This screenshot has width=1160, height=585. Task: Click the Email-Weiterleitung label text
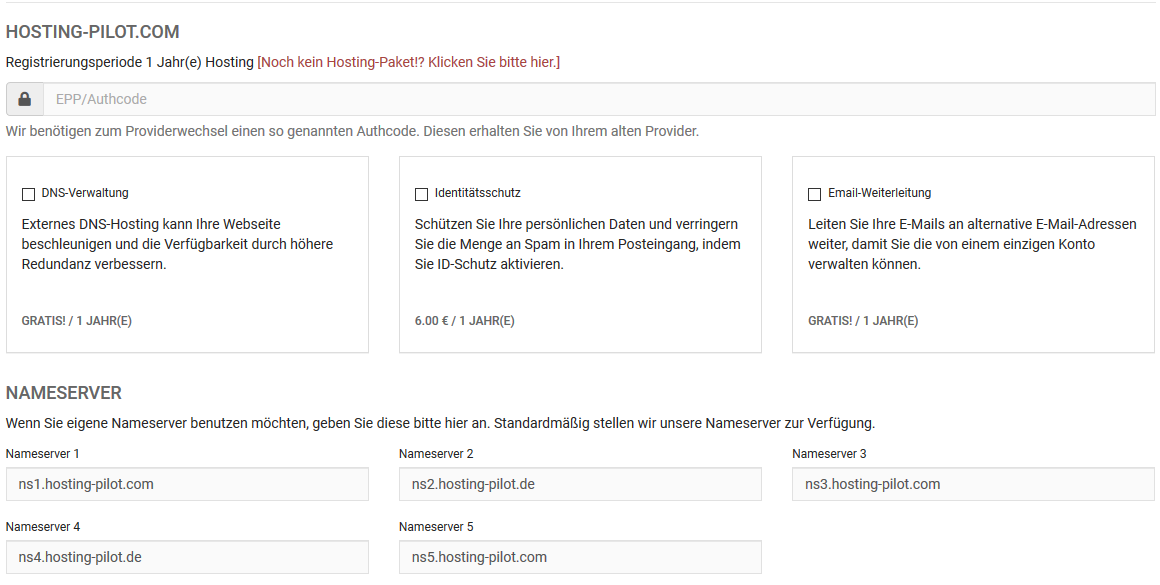tap(880, 193)
